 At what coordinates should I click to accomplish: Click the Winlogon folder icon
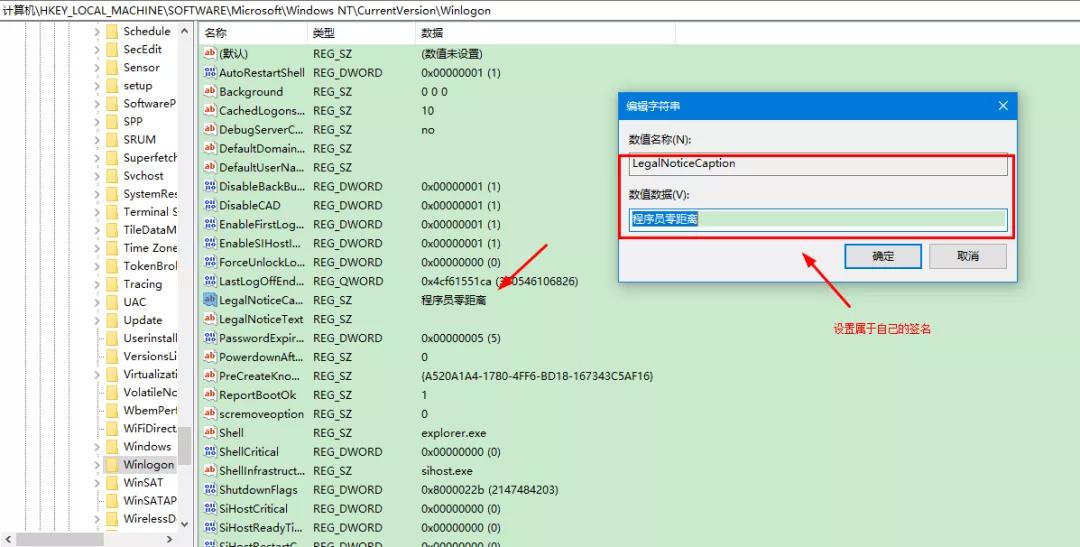pyautogui.click(x=112, y=464)
